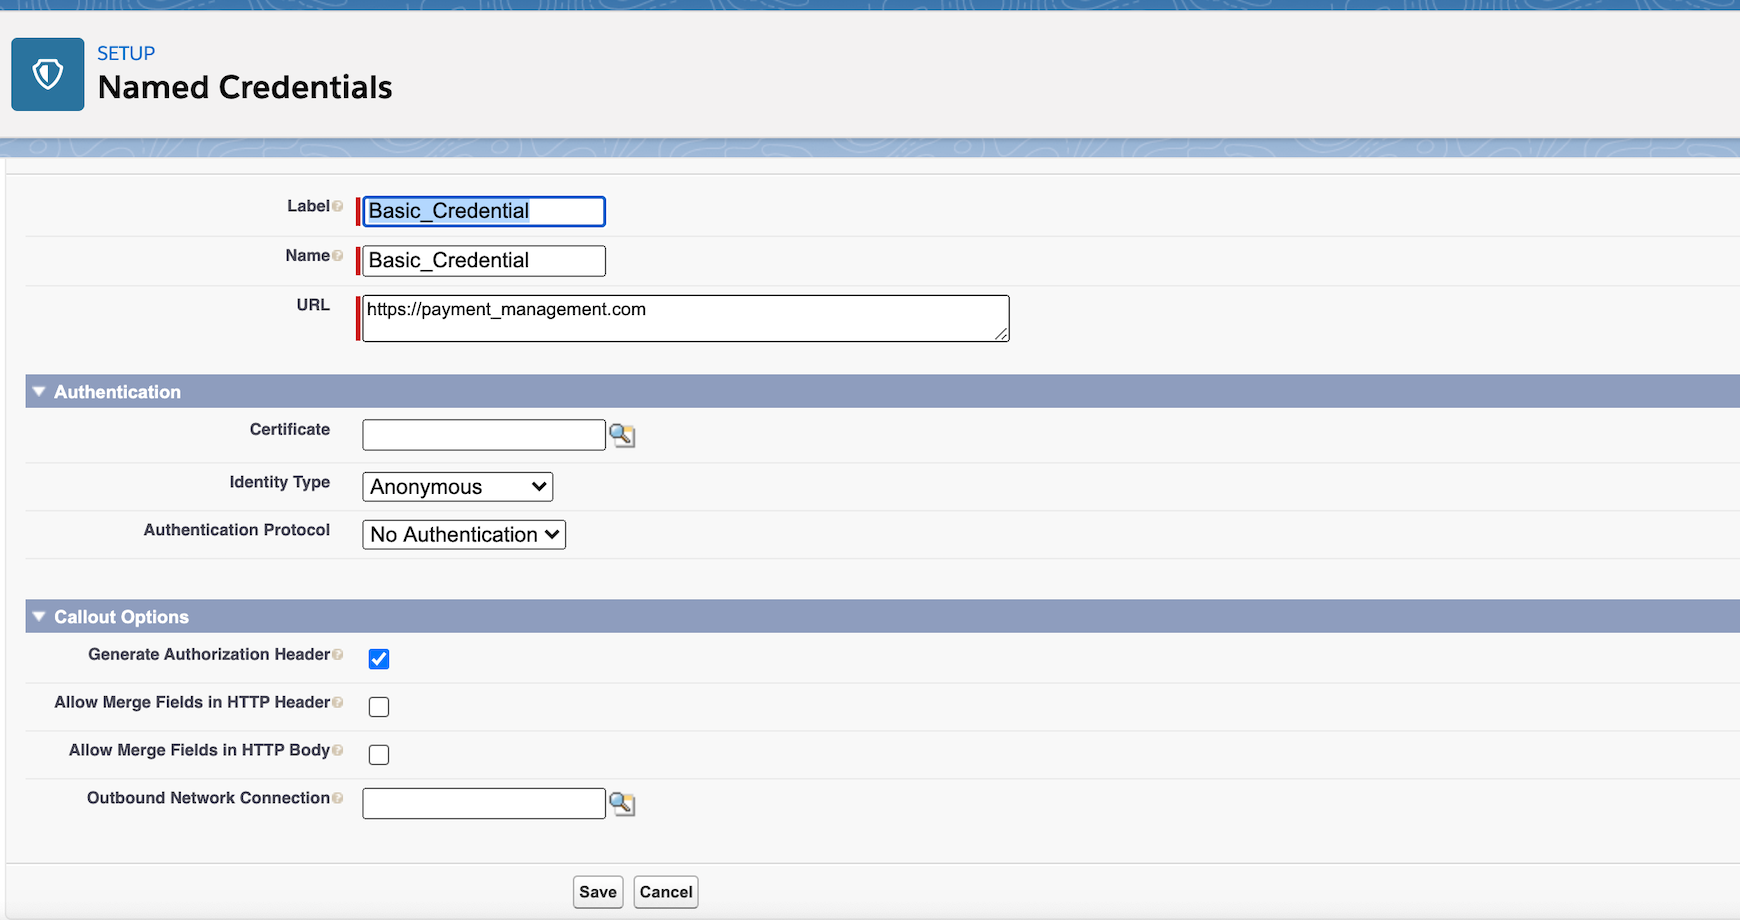Uncheck Generate Authorization Header
The image size is (1740, 920).
click(379, 659)
